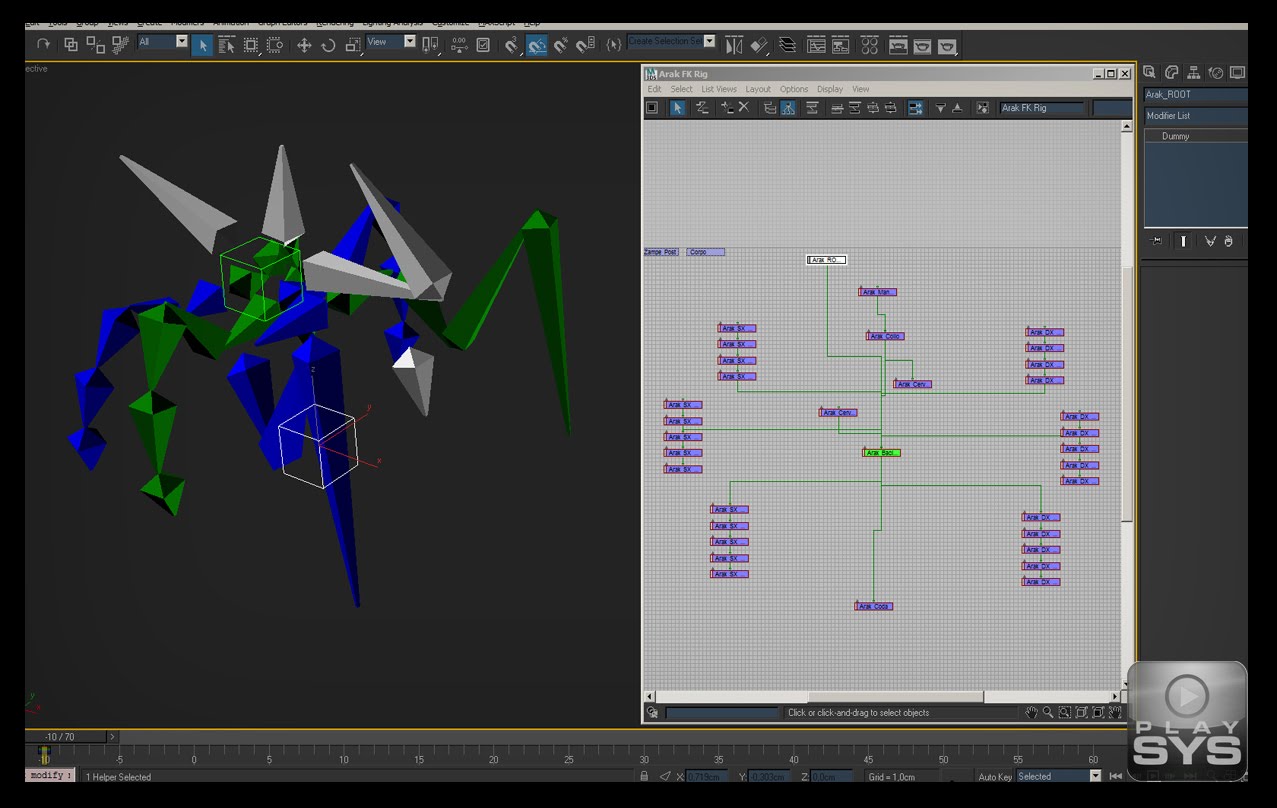Click schematic view vertical scrollbar thumb

pos(1127,393)
